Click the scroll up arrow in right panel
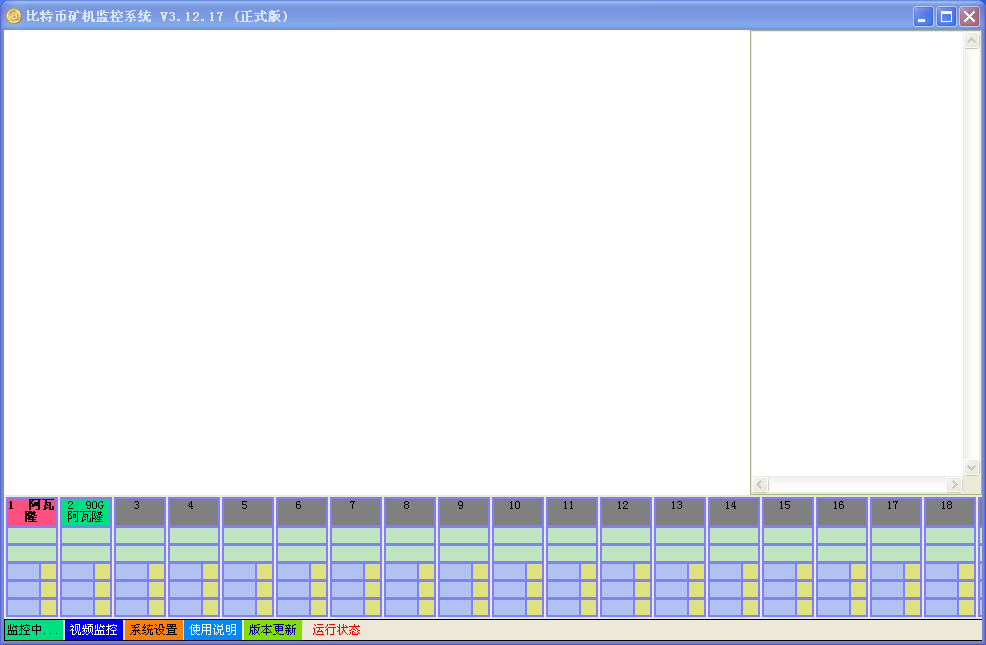 [x=972, y=41]
